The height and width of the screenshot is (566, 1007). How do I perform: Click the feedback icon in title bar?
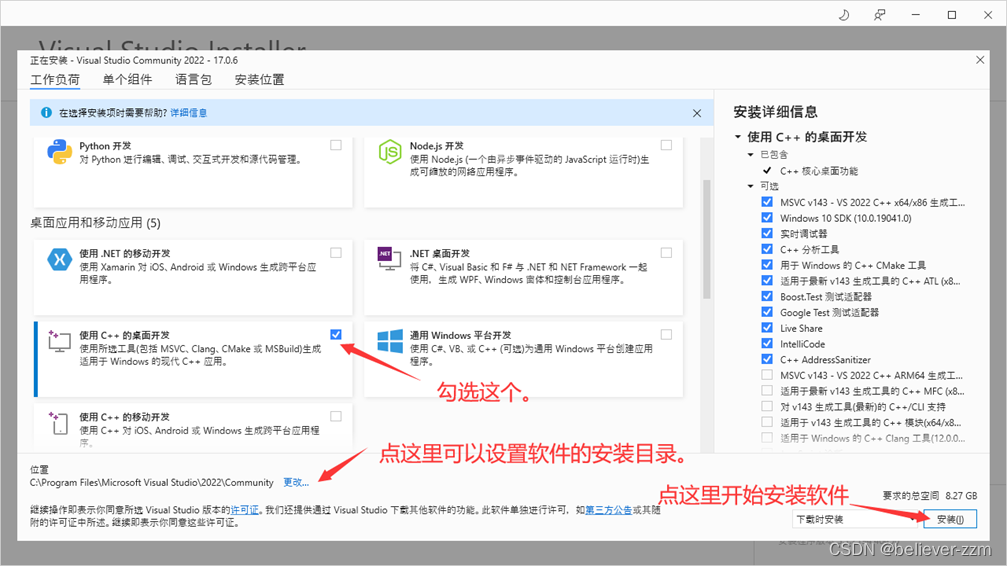tap(879, 15)
